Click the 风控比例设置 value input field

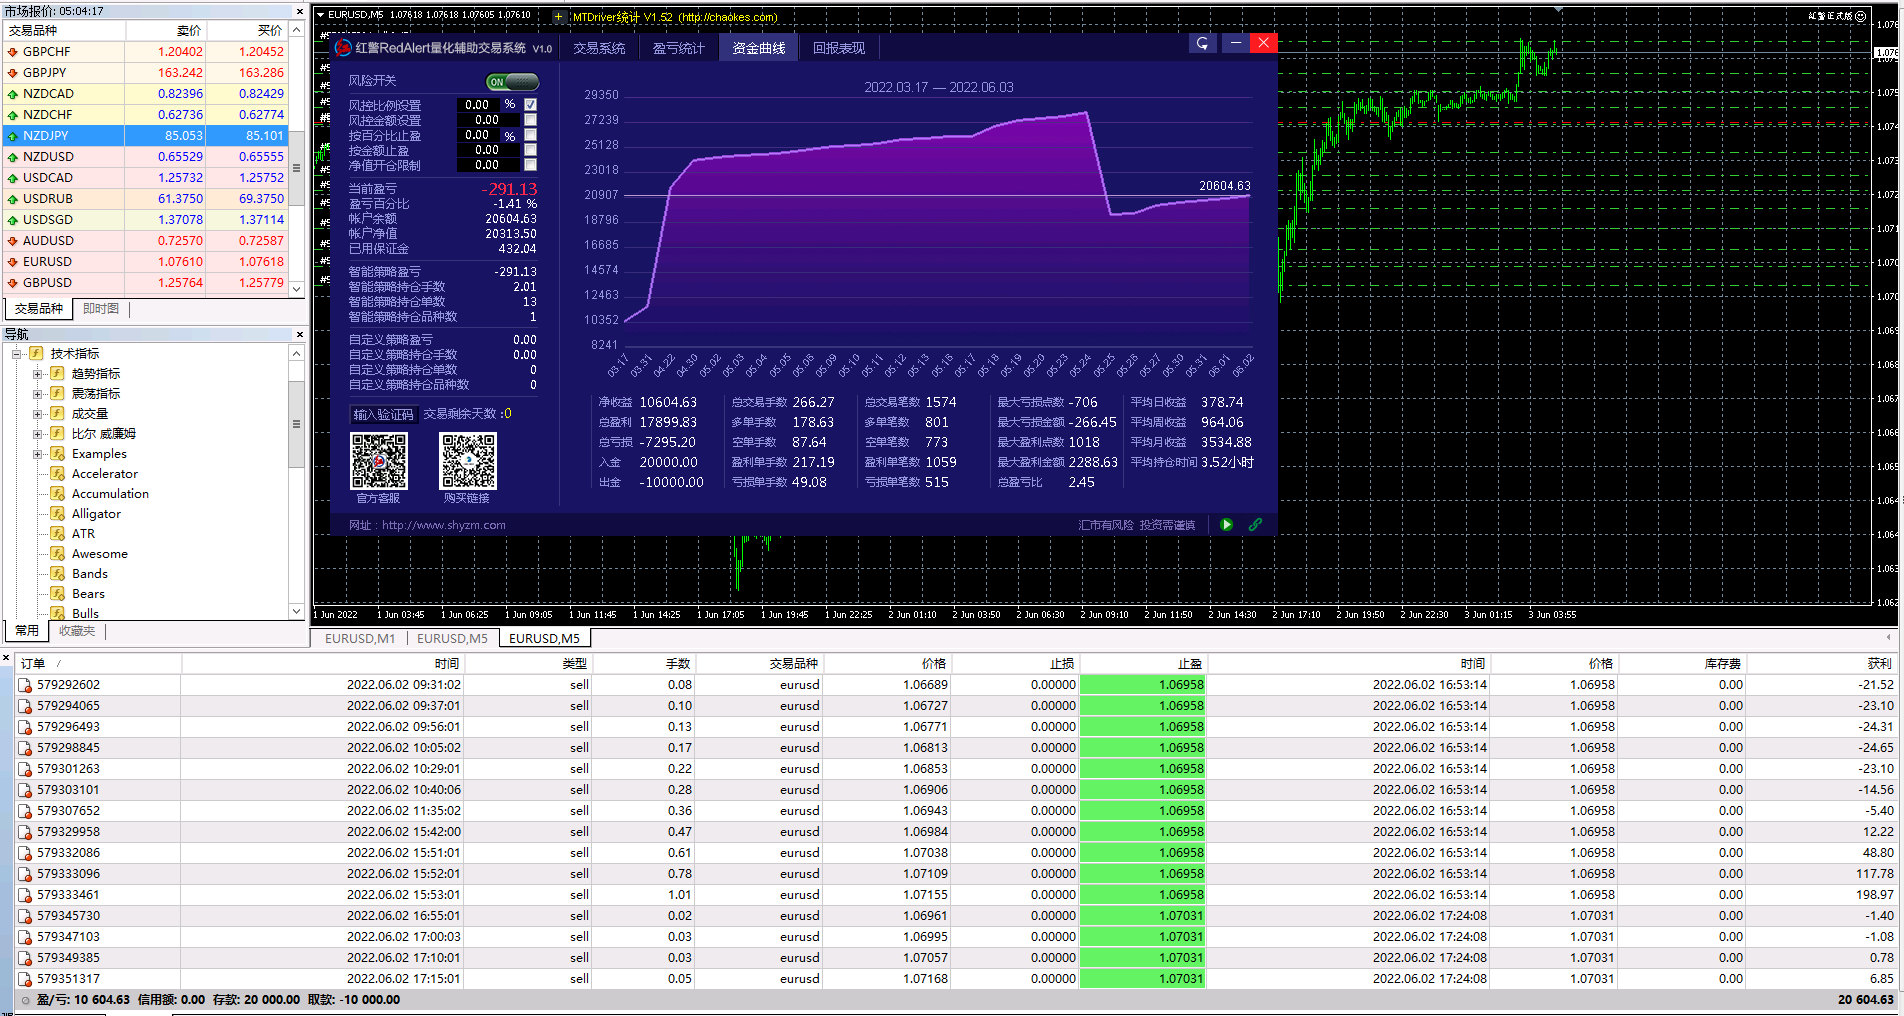coord(478,104)
